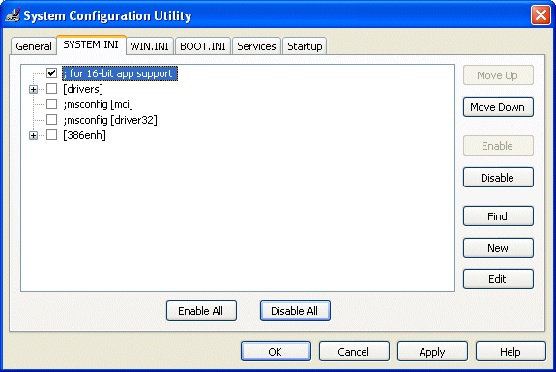Switch to the General tab
The height and width of the screenshot is (372, 556).
33,46
